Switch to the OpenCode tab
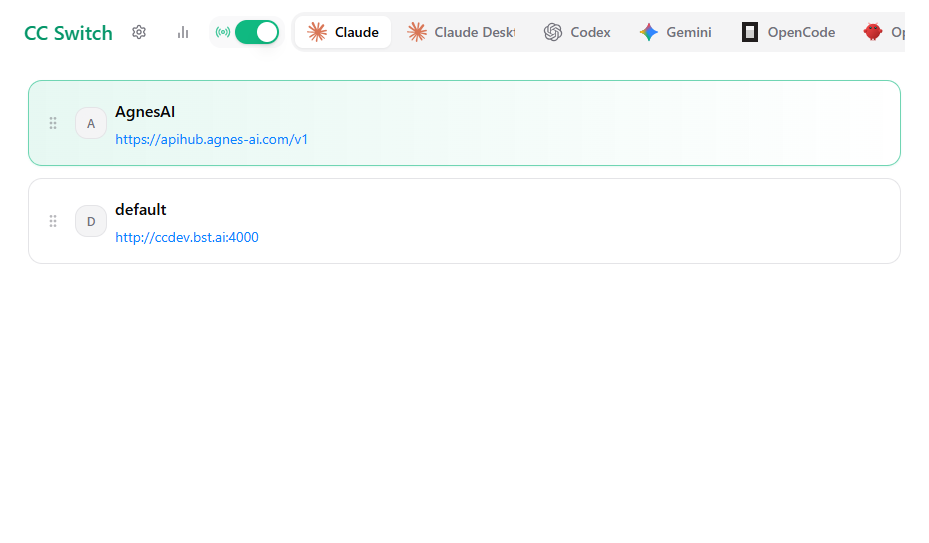This screenshot has height=543, width=929. (789, 32)
